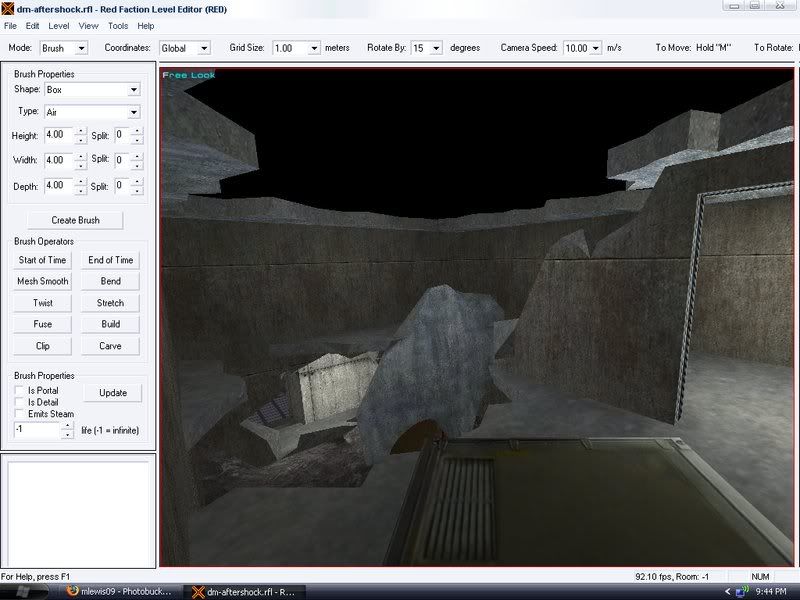Expand hidden system tray icons arrow
The width and height of the screenshot is (800, 600).
[x=727, y=592]
